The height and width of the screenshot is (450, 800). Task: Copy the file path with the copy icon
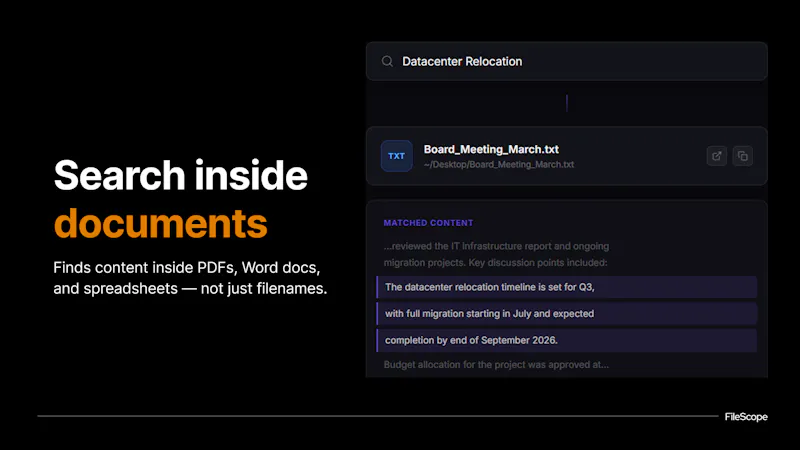742,156
